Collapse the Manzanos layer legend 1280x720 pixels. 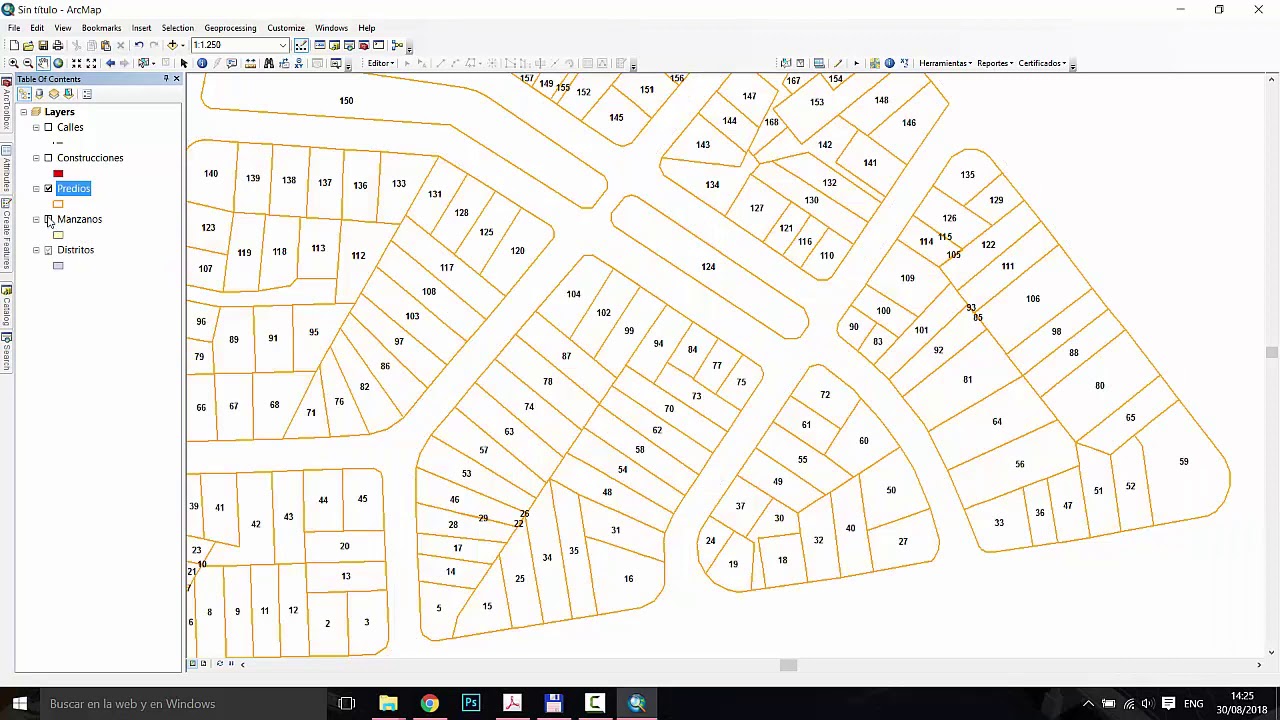coord(36,219)
